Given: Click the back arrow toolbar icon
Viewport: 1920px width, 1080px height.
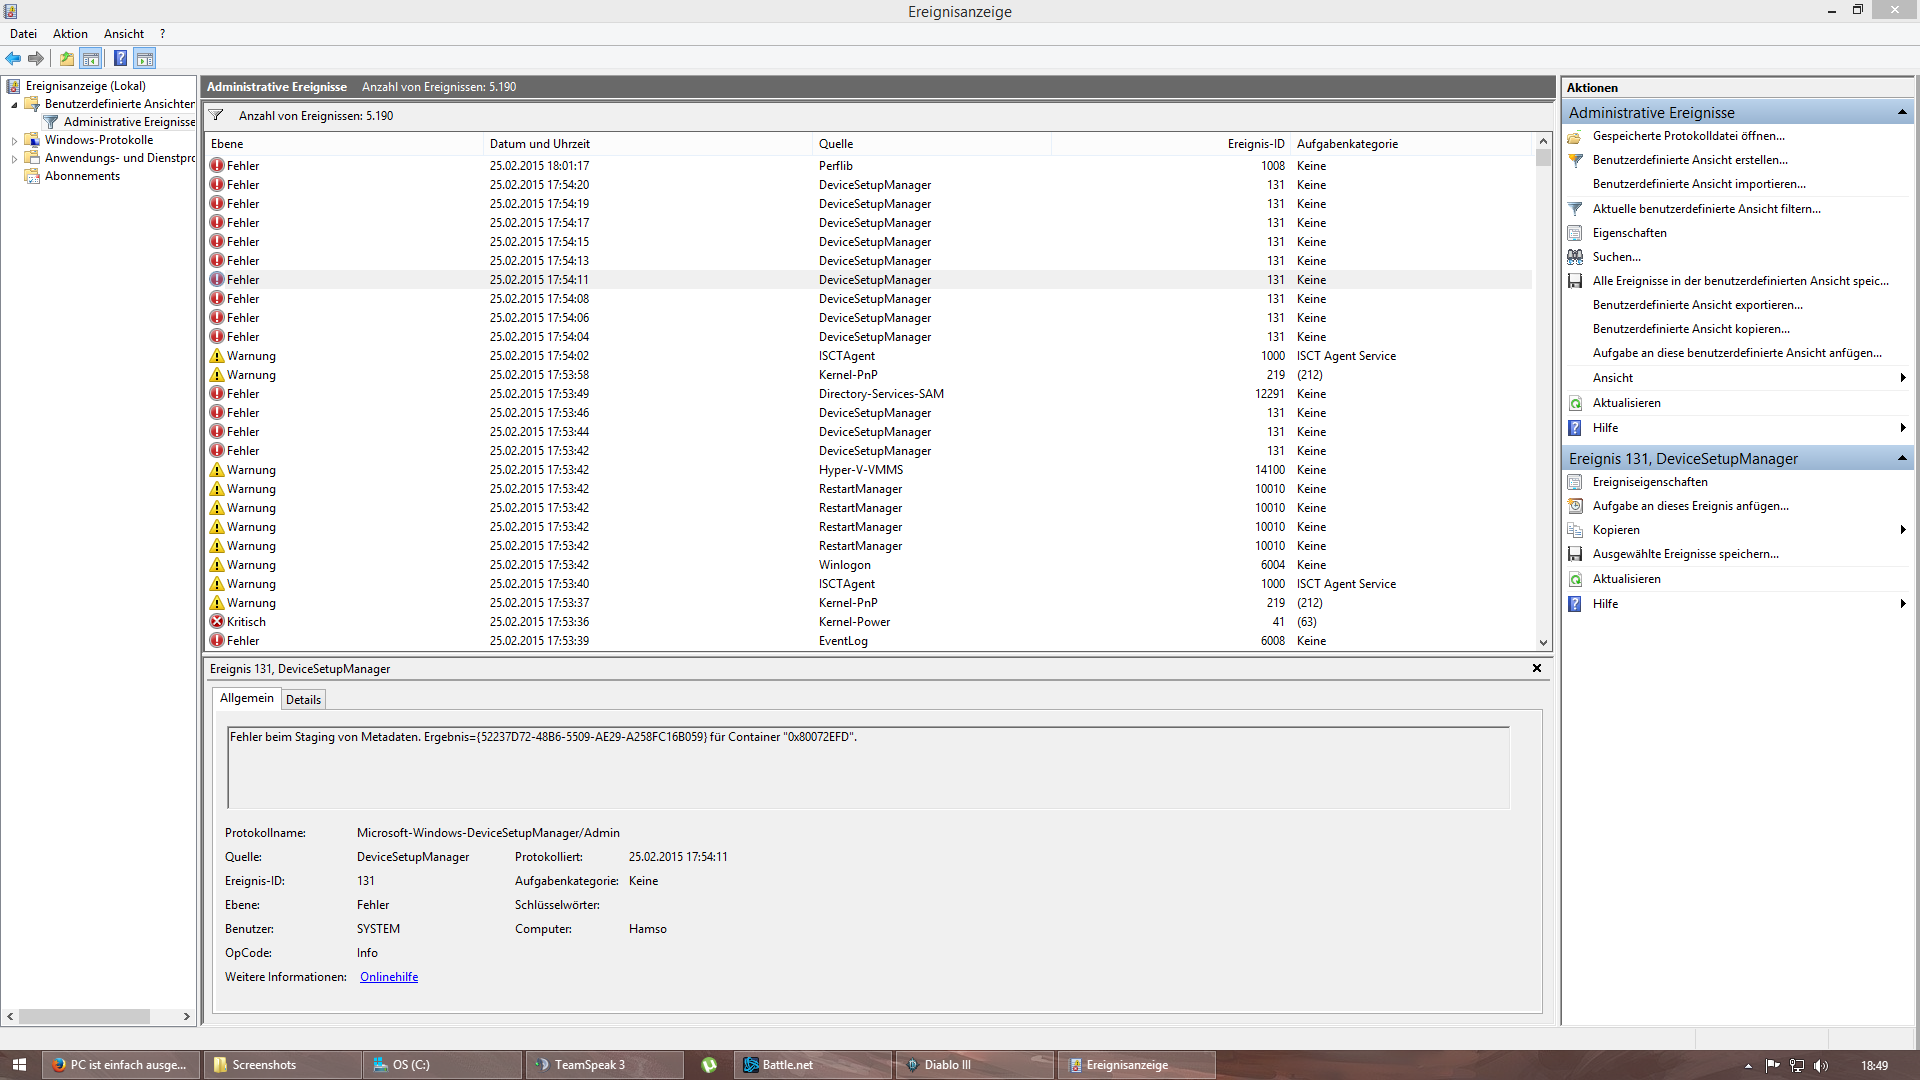Looking at the screenshot, I should (14, 59).
